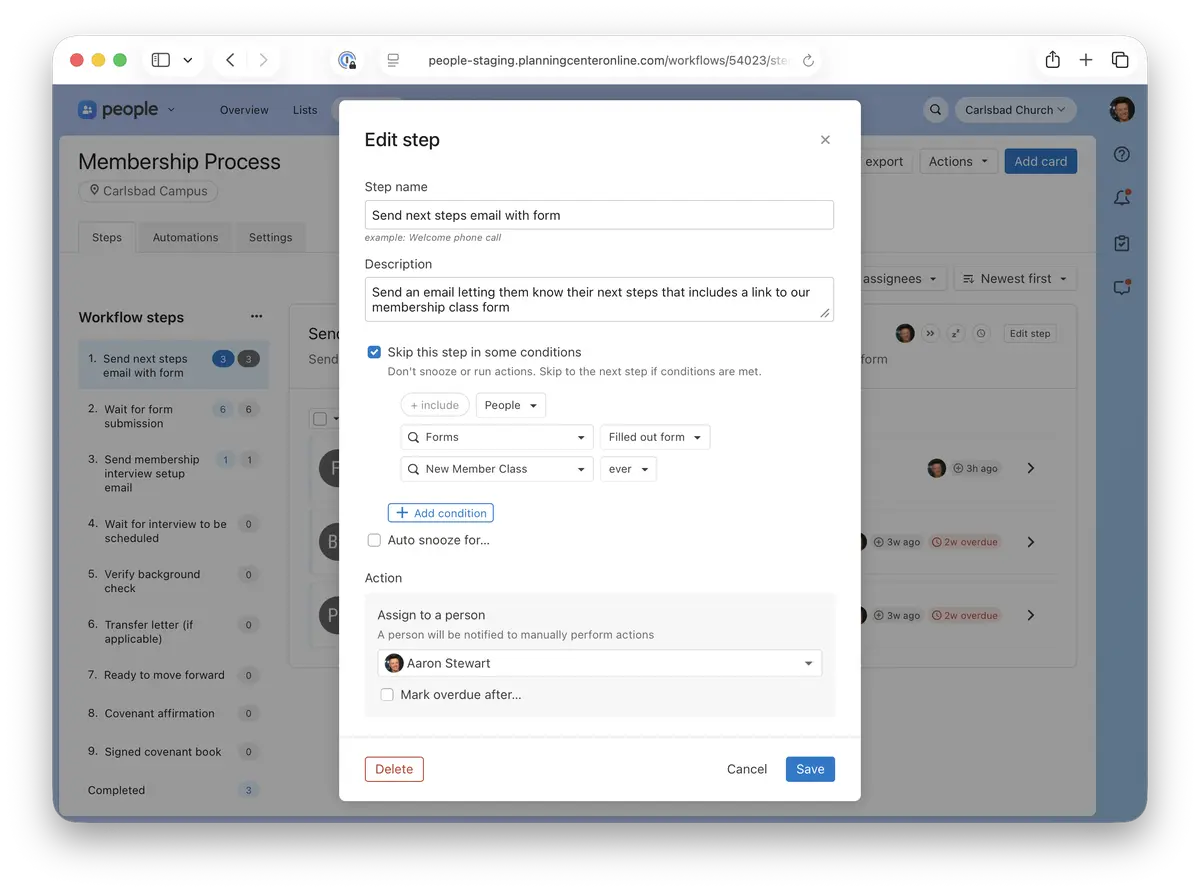Click the People app logo icon
1200x892 pixels.
[87, 110]
